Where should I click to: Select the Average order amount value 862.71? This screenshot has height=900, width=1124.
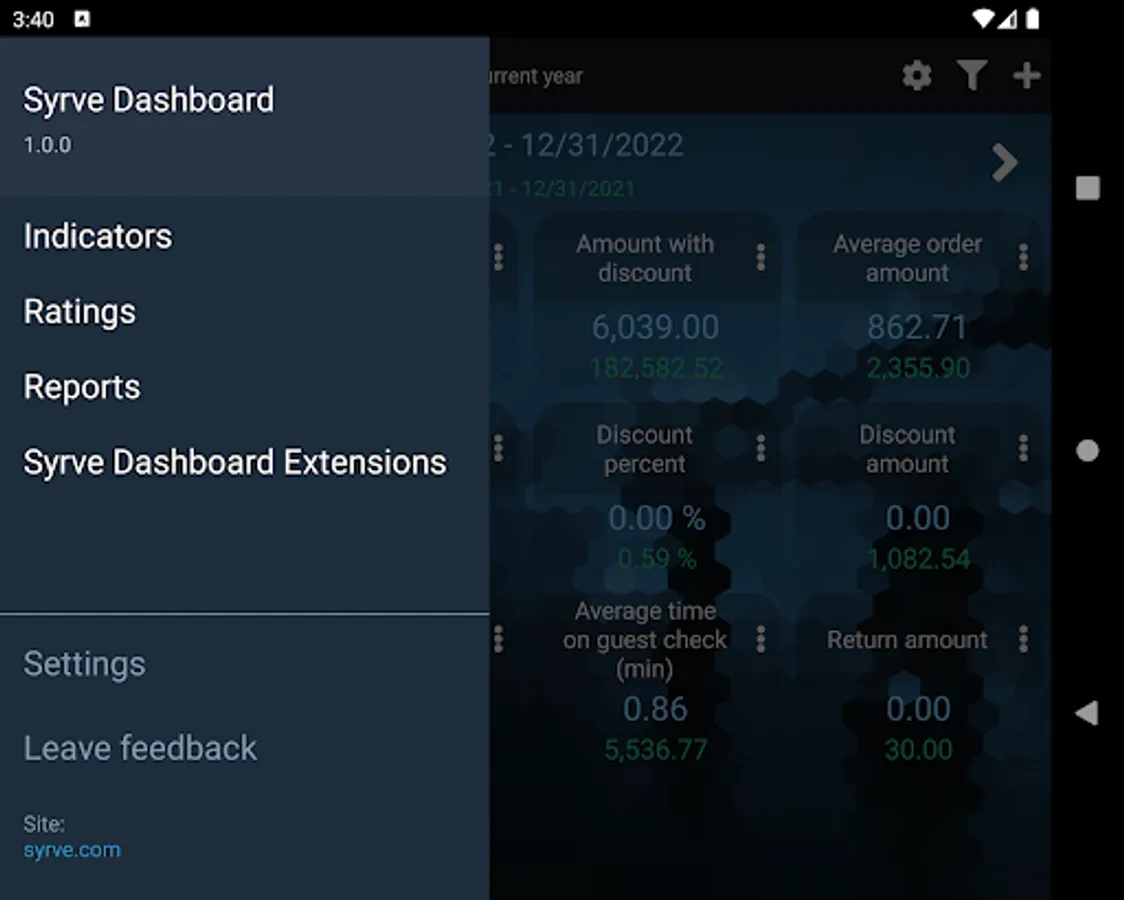pyautogui.click(x=918, y=327)
